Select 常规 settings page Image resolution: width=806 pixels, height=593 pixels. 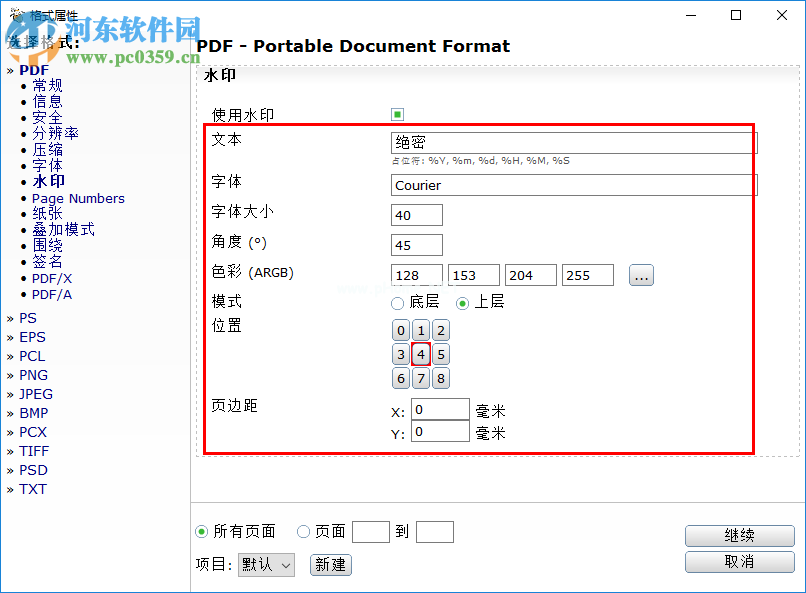(x=46, y=85)
